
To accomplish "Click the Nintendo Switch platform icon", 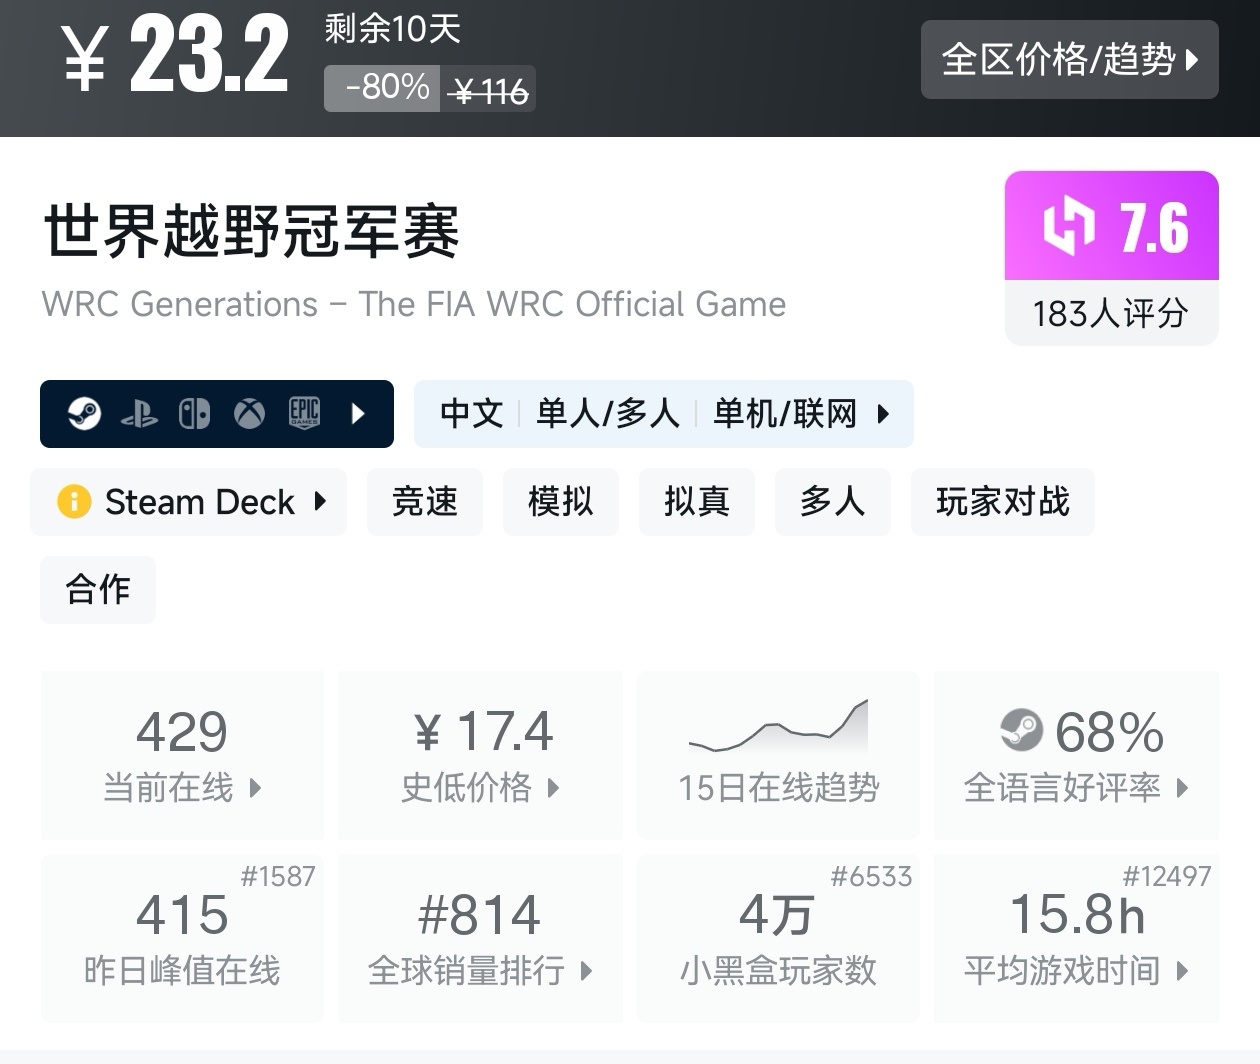I will click(194, 413).
